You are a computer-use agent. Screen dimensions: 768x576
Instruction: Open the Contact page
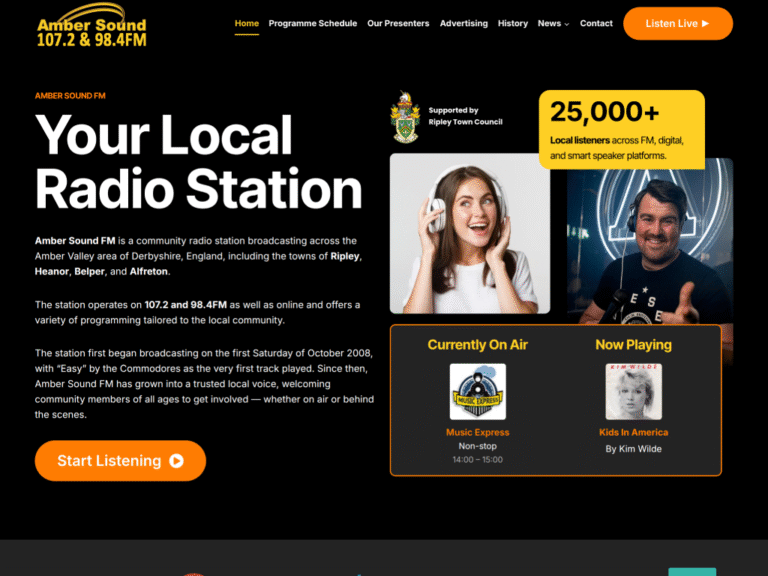pyautogui.click(x=596, y=24)
